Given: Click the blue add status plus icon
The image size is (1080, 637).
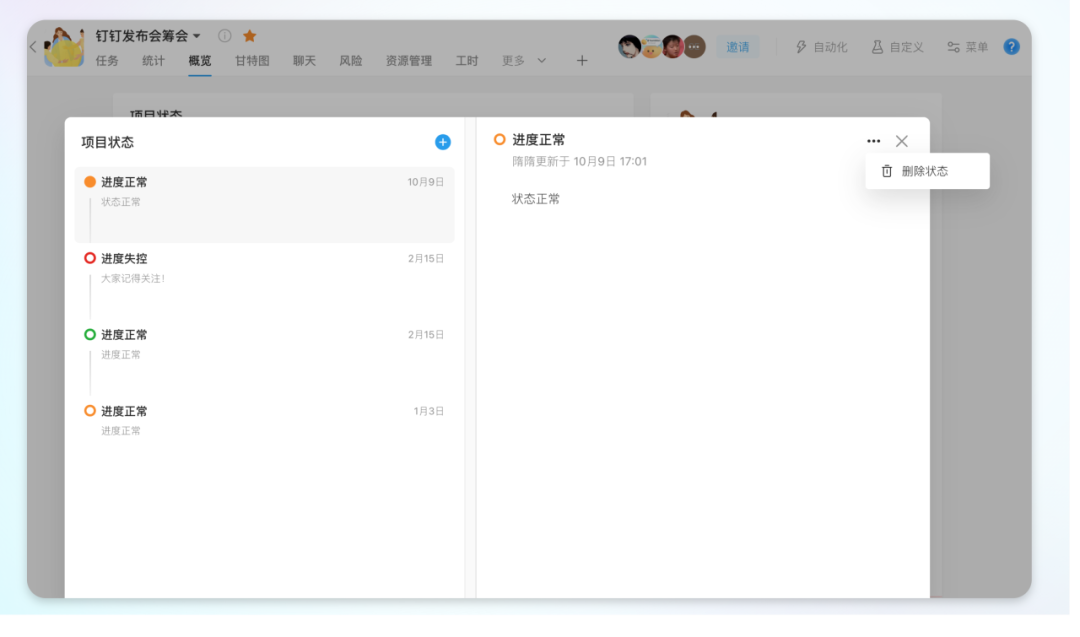Looking at the screenshot, I should (443, 142).
